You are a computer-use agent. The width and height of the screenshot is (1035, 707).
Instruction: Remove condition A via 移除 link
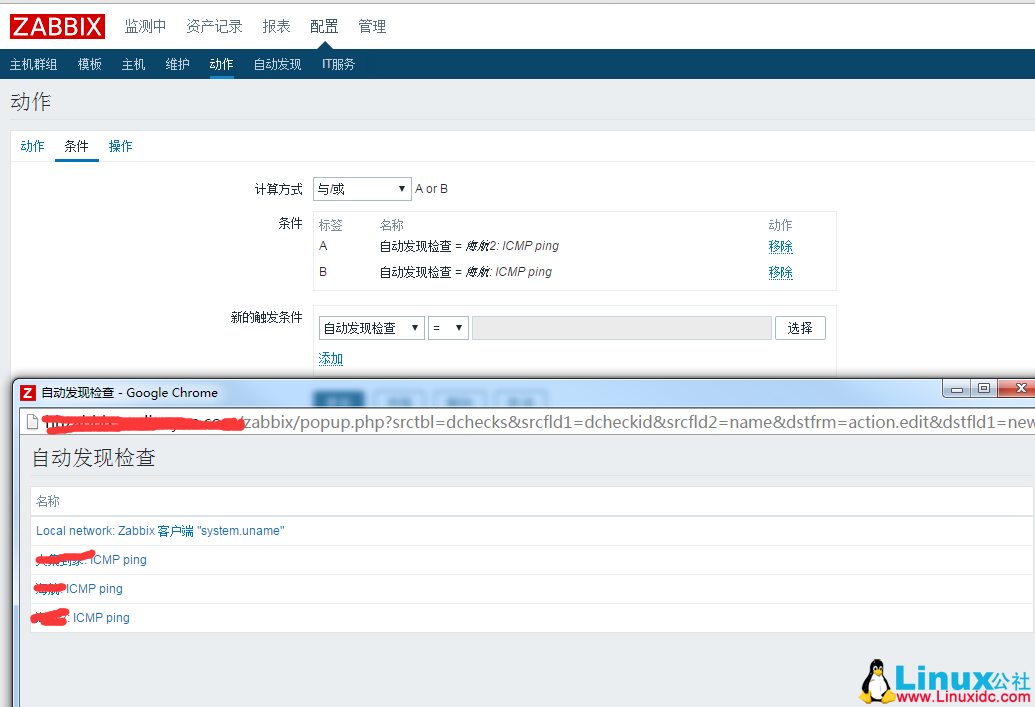(780, 246)
